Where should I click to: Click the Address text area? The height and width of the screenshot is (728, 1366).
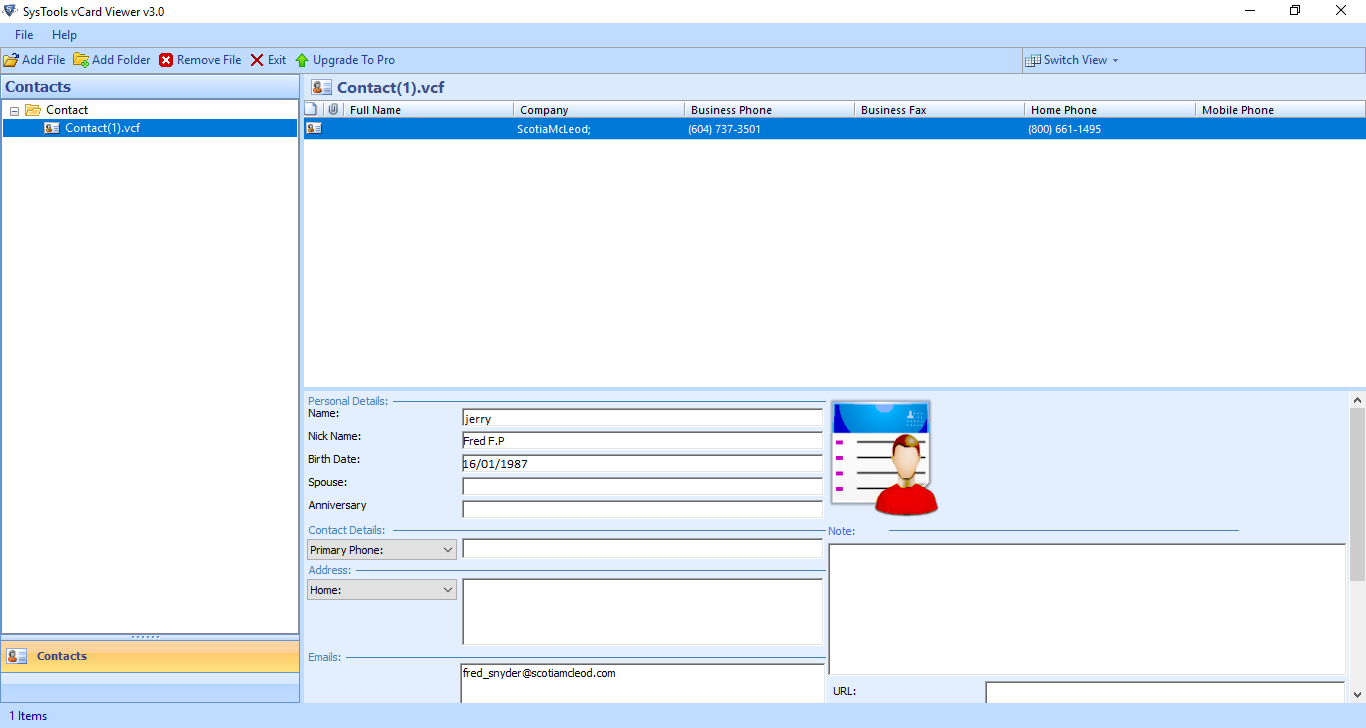(x=642, y=612)
